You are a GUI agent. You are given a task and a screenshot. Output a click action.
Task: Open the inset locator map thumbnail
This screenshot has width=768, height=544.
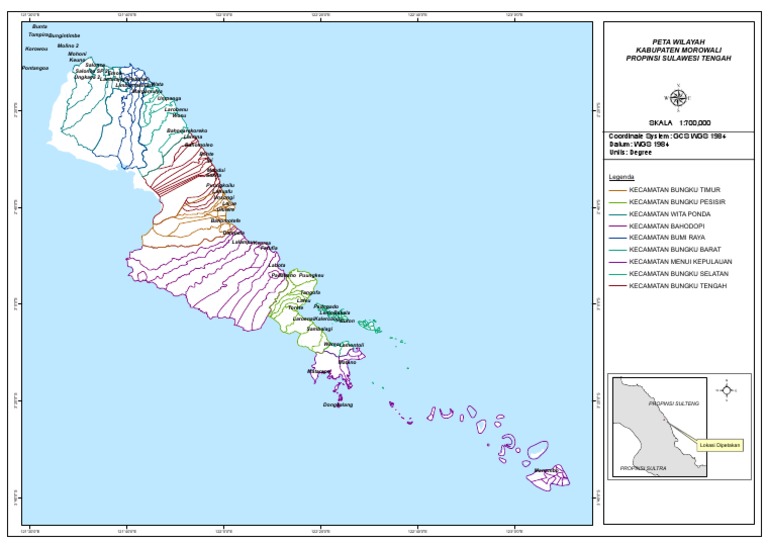click(x=659, y=426)
